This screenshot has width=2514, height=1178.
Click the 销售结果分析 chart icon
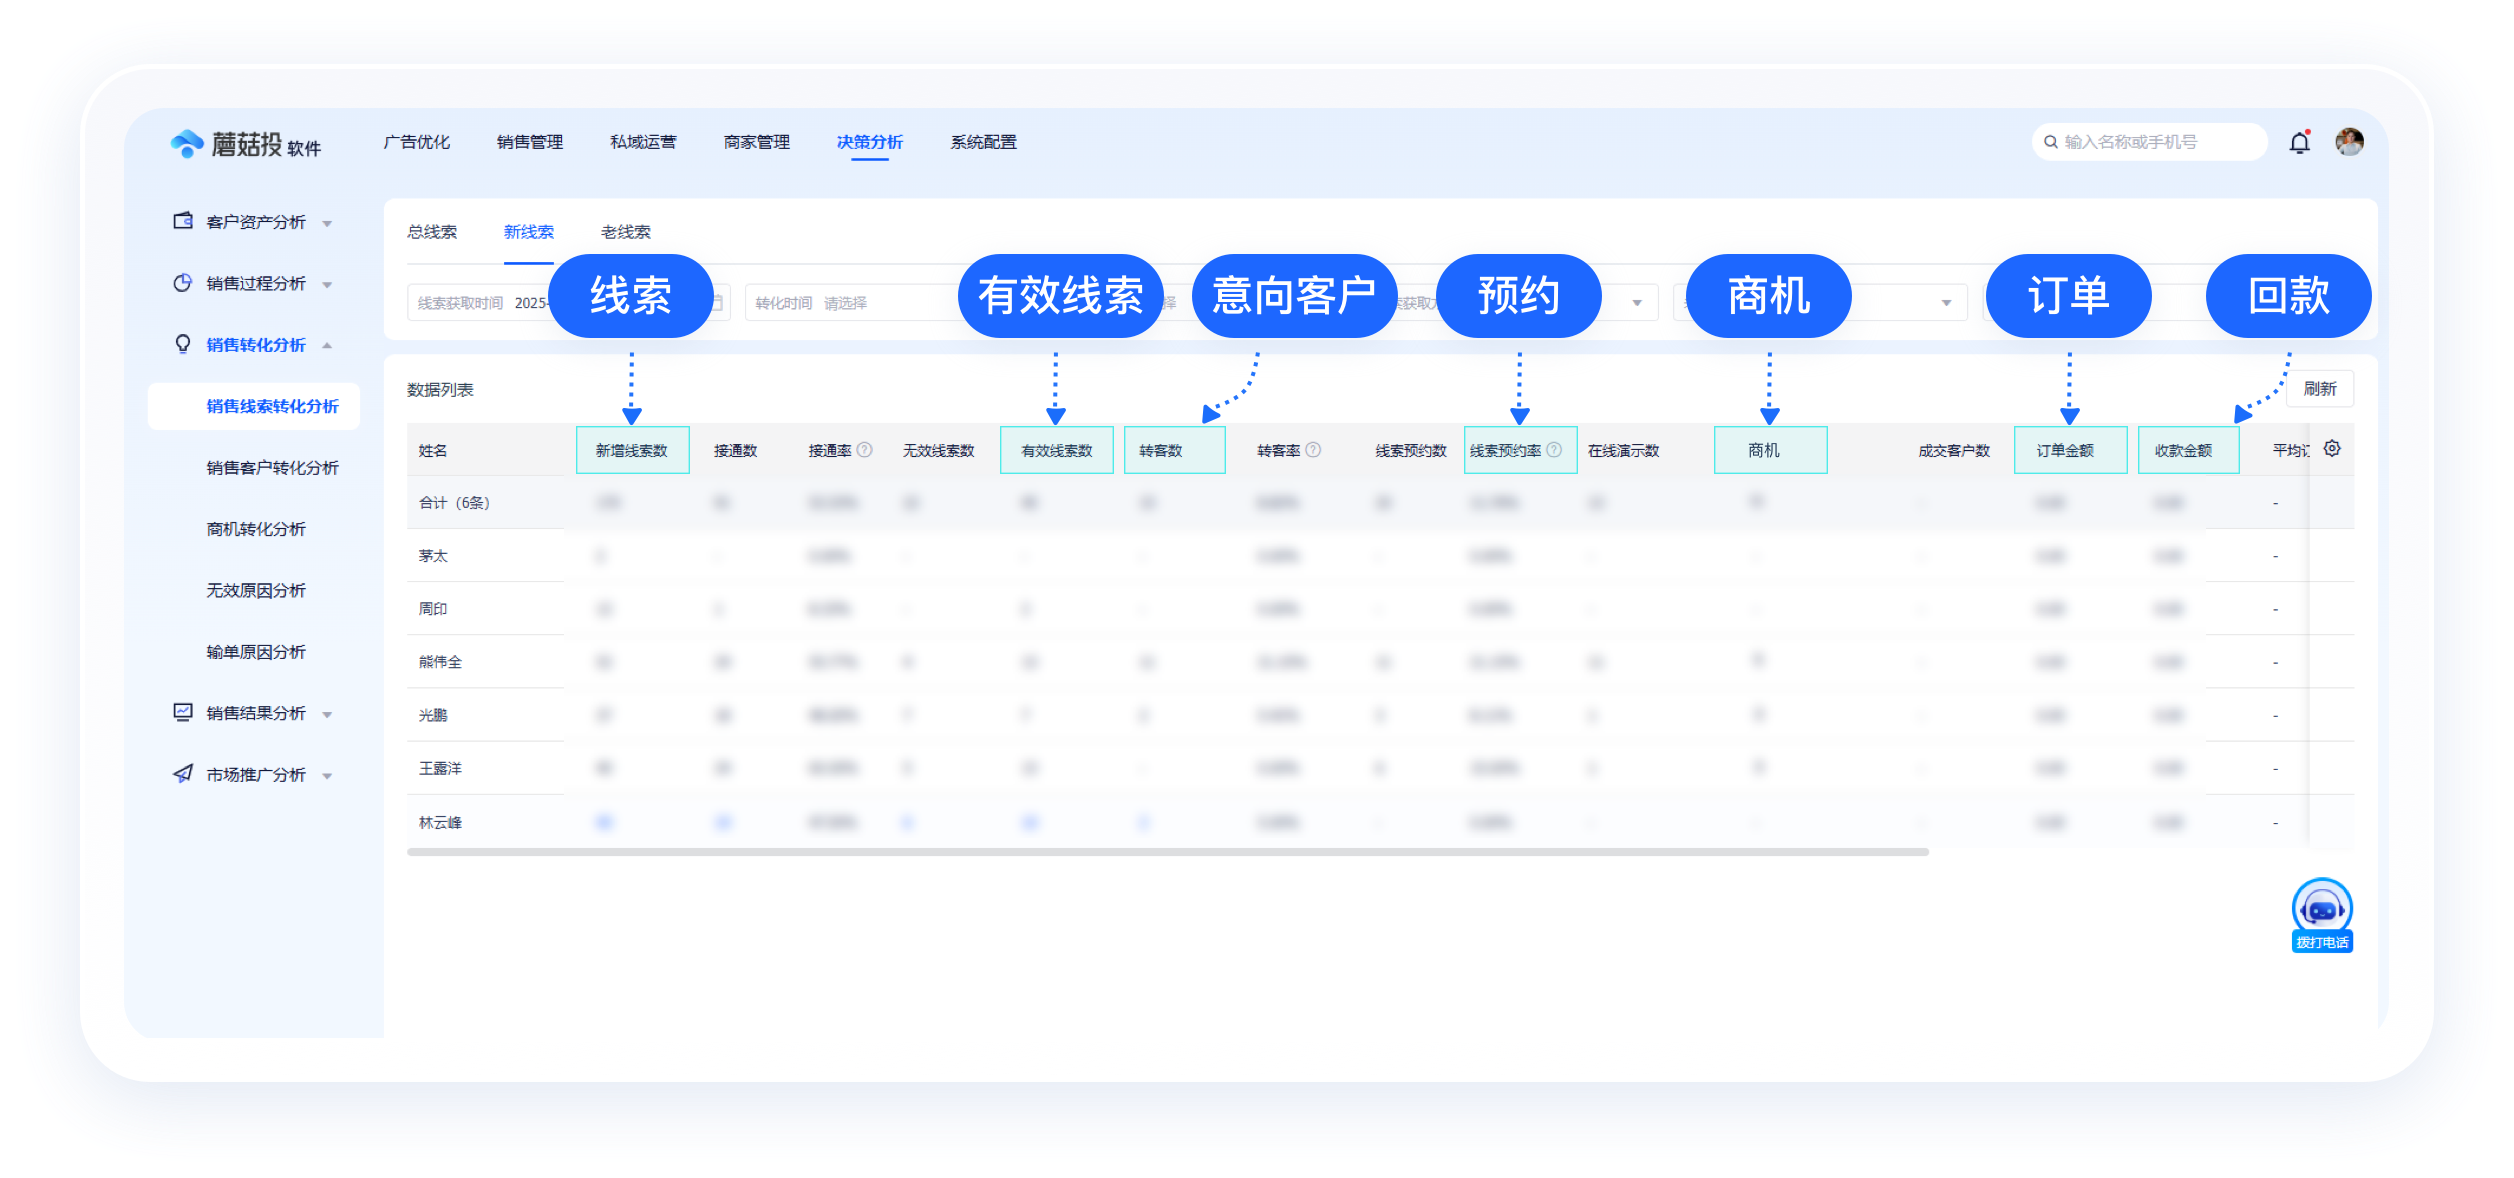pos(181,713)
